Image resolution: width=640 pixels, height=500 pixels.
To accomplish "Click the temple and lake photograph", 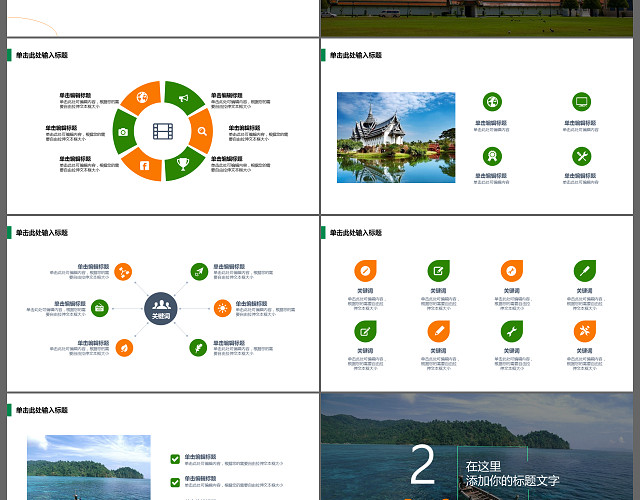I will [396, 138].
